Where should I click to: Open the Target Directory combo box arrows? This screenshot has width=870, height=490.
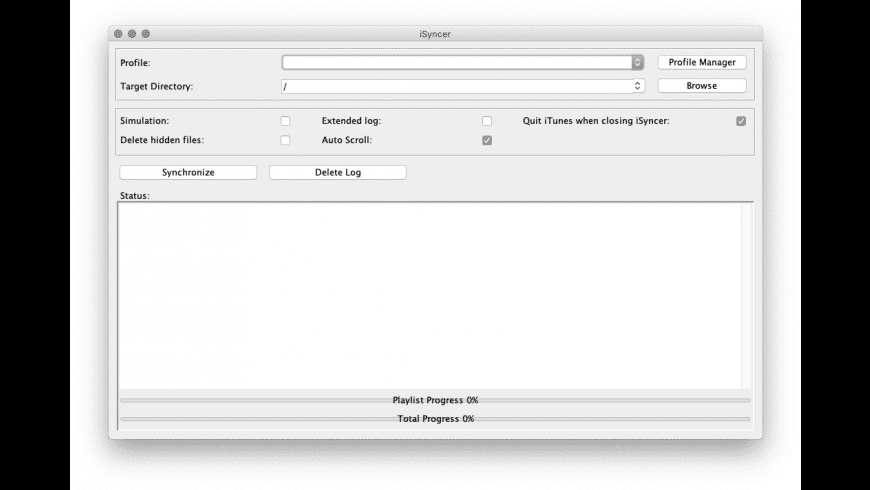(x=638, y=86)
